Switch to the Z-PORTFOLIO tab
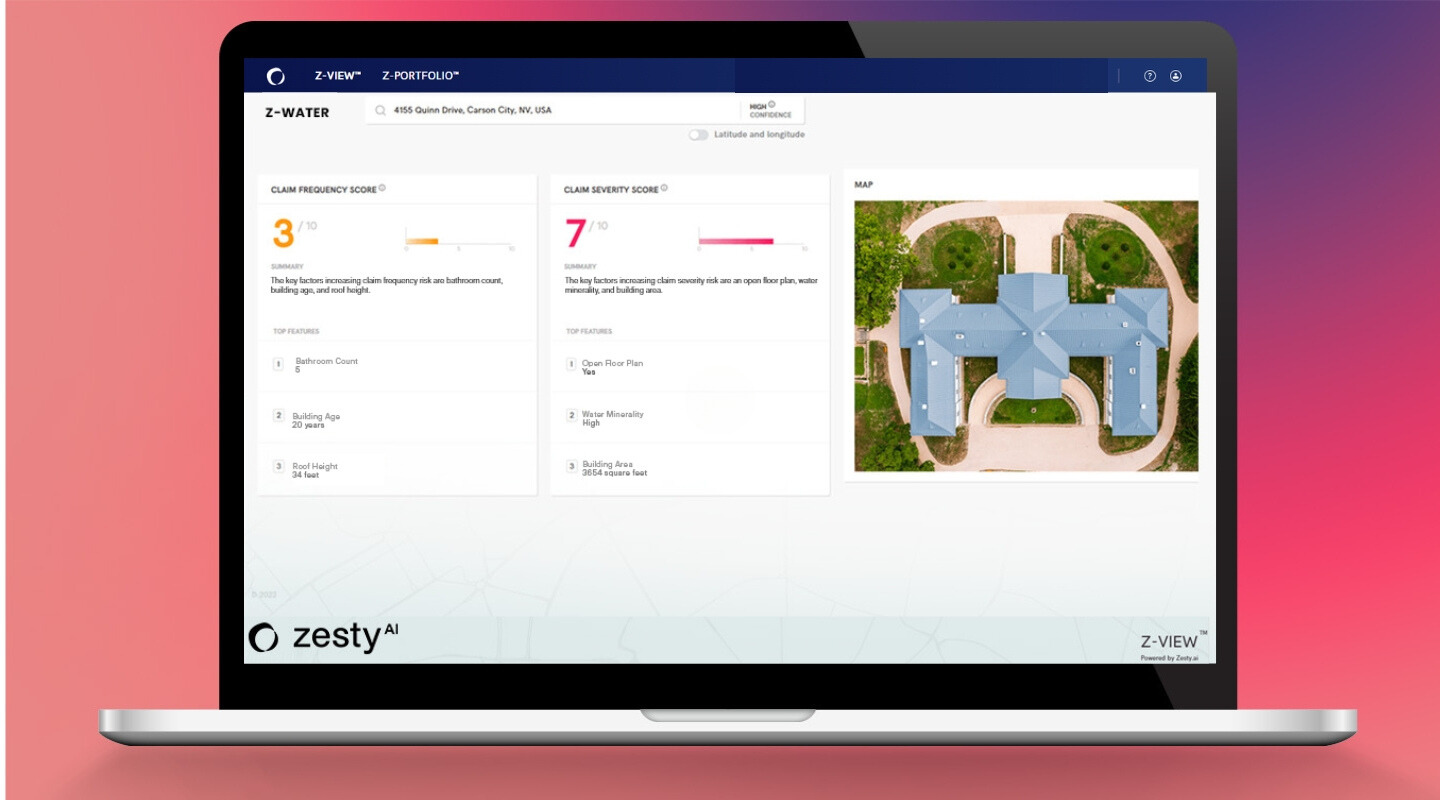1440x800 pixels. click(x=420, y=76)
